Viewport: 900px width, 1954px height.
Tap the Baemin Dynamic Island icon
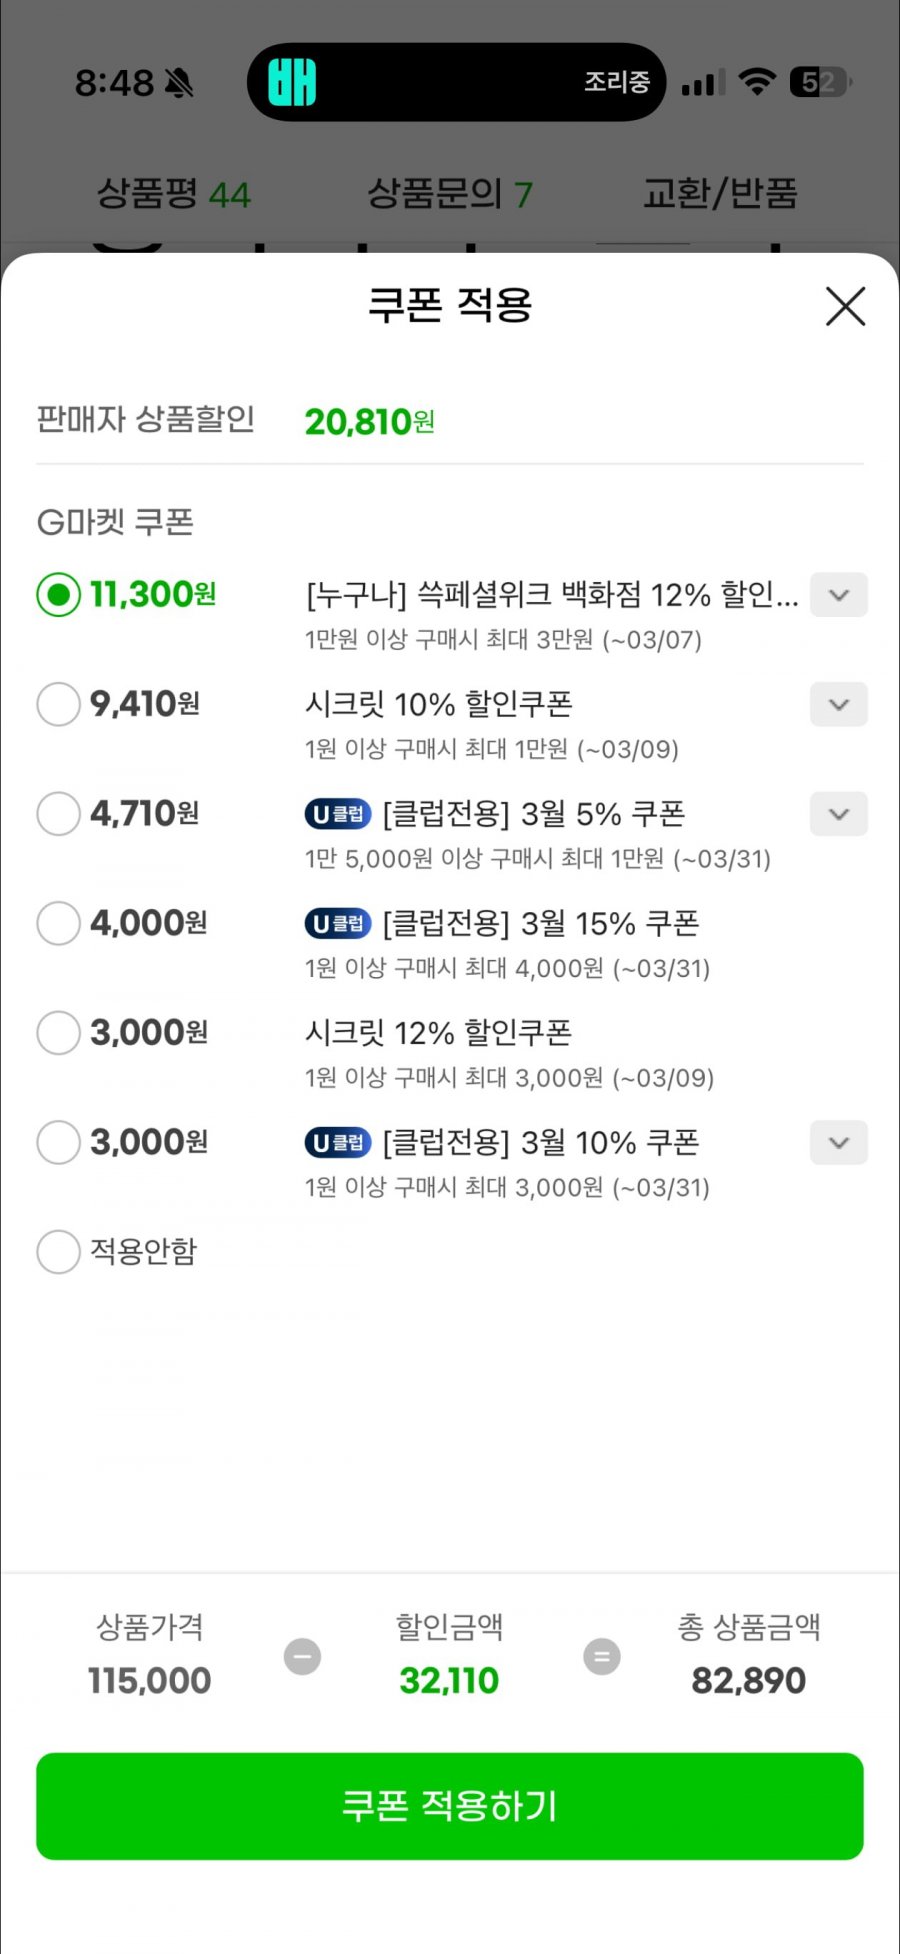[292, 82]
